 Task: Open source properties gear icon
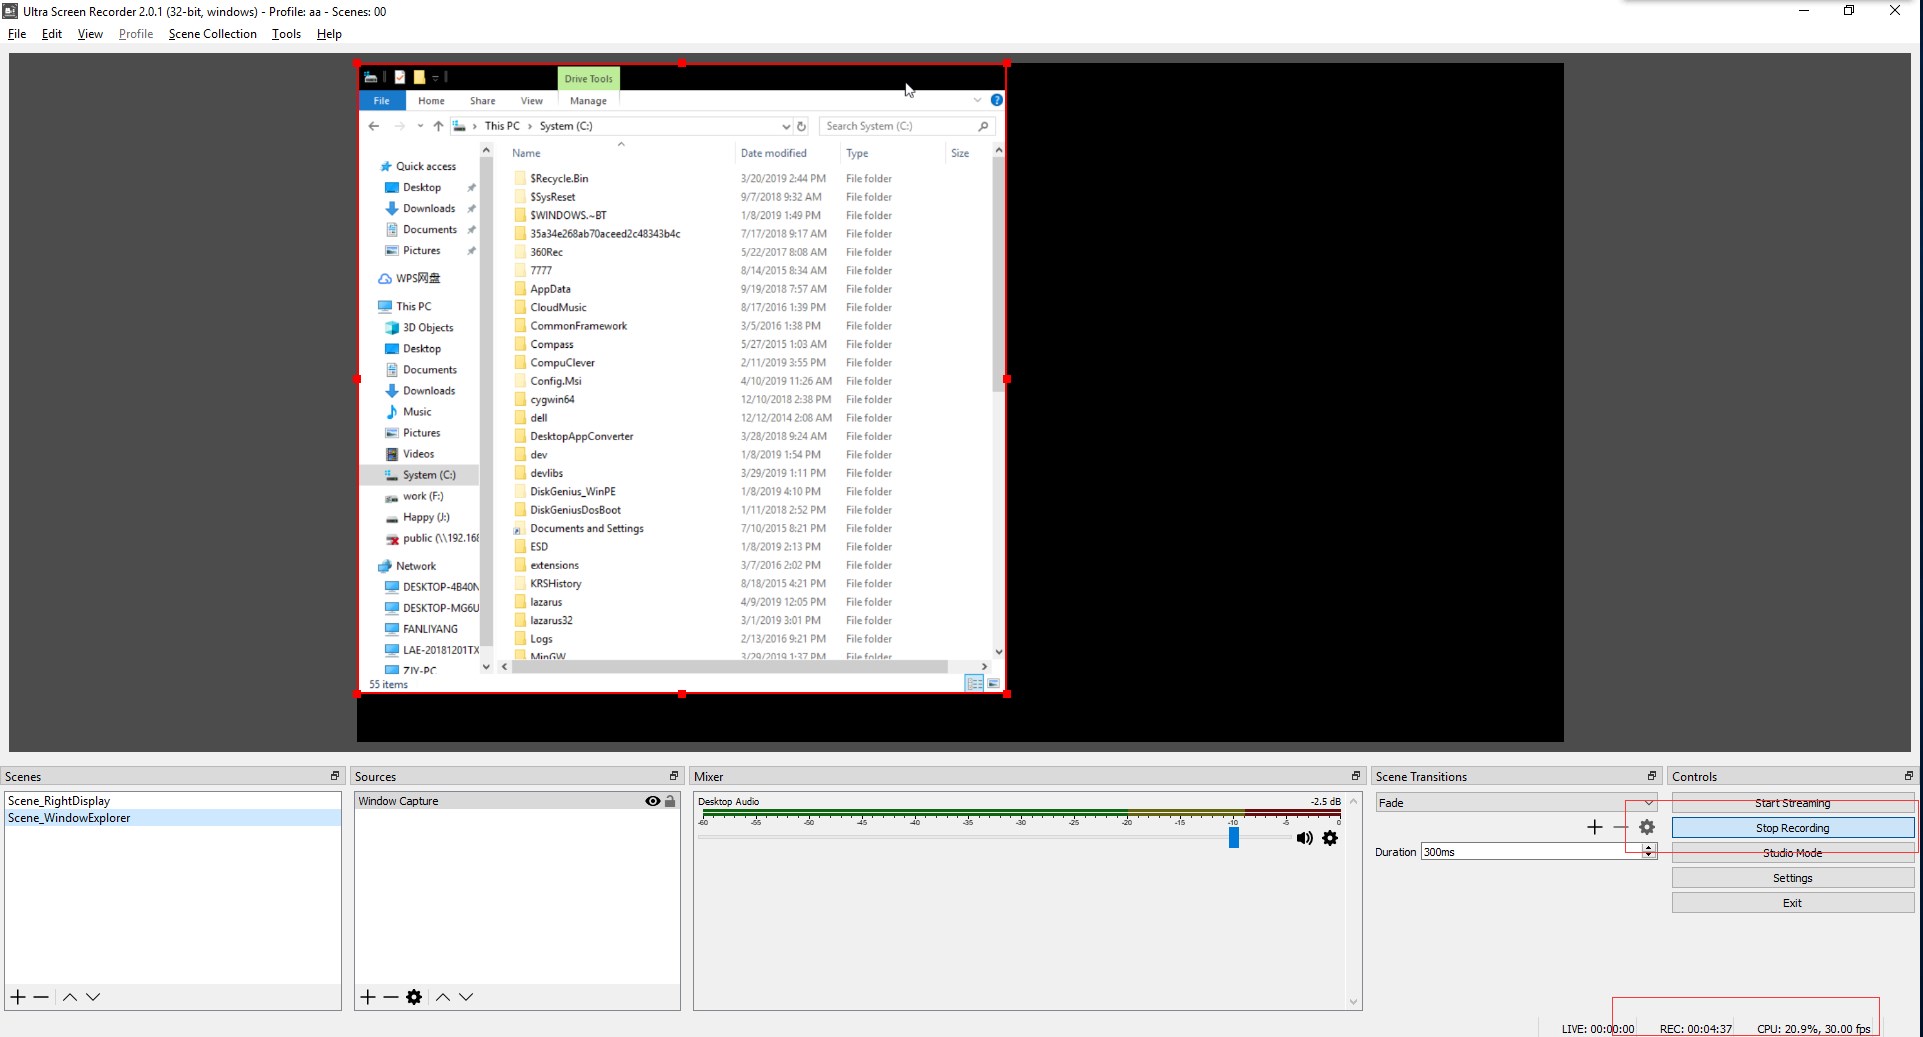tap(414, 997)
